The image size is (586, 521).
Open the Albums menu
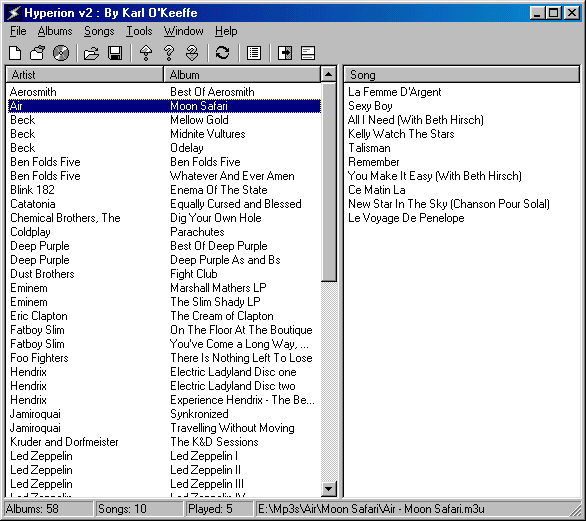pos(55,31)
